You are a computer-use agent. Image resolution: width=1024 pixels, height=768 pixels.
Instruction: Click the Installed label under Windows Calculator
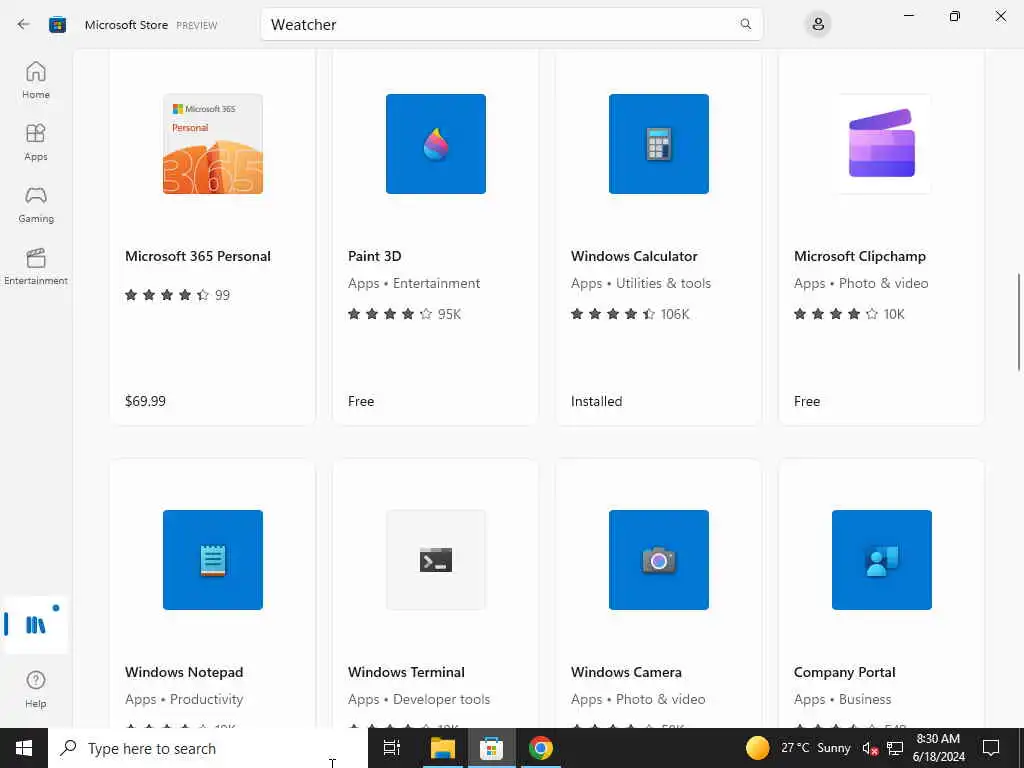click(x=596, y=401)
